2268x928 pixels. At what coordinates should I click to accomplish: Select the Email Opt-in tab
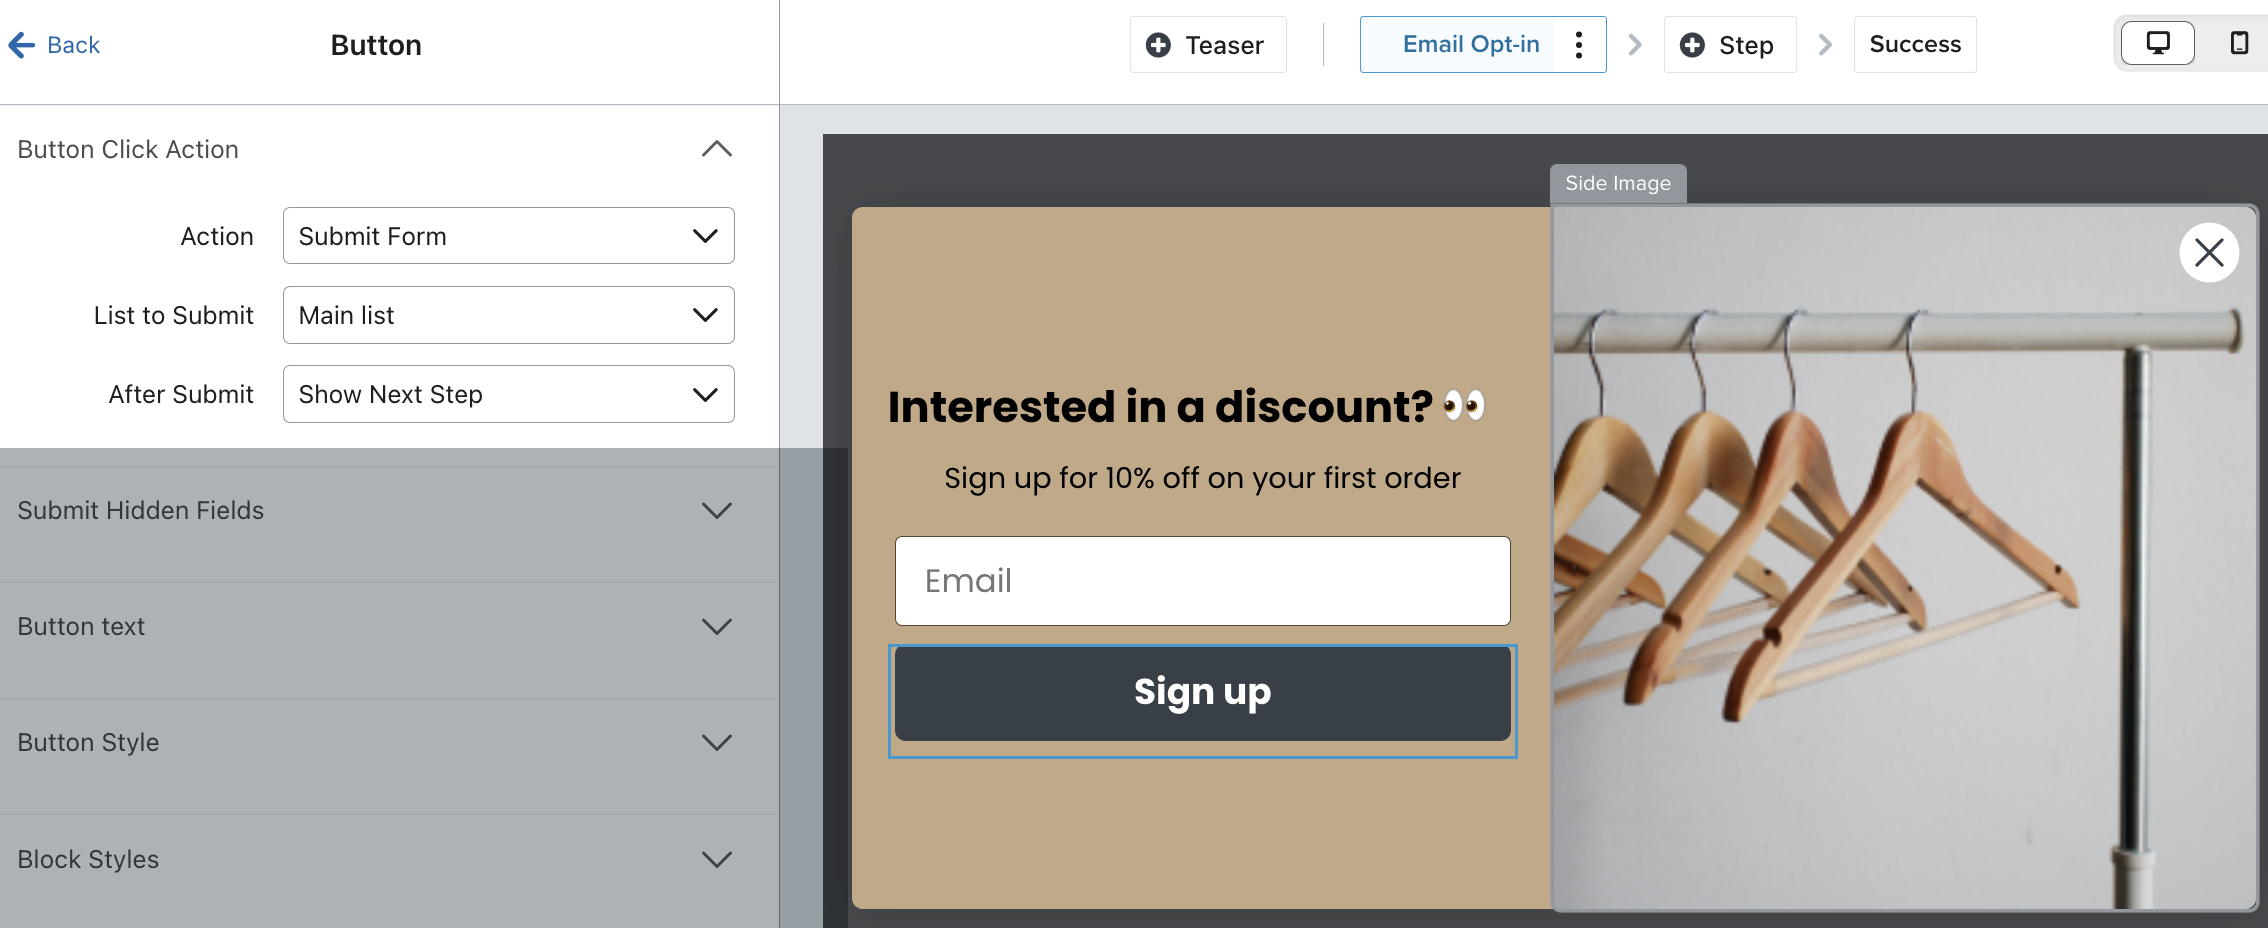tap(1470, 44)
